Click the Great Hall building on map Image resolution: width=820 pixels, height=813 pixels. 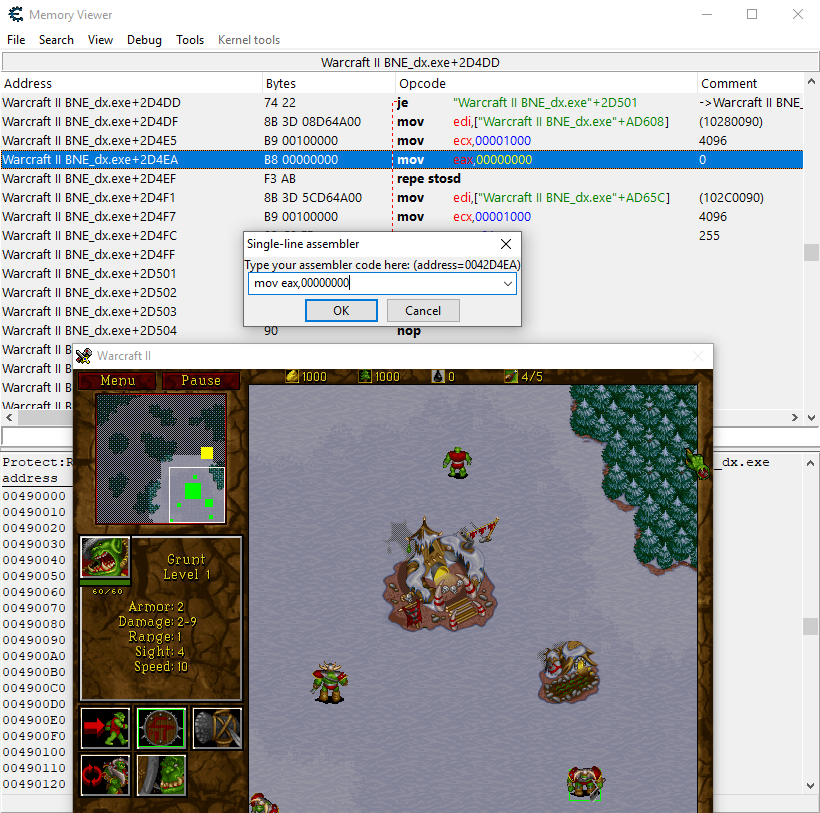coord(441,574)
